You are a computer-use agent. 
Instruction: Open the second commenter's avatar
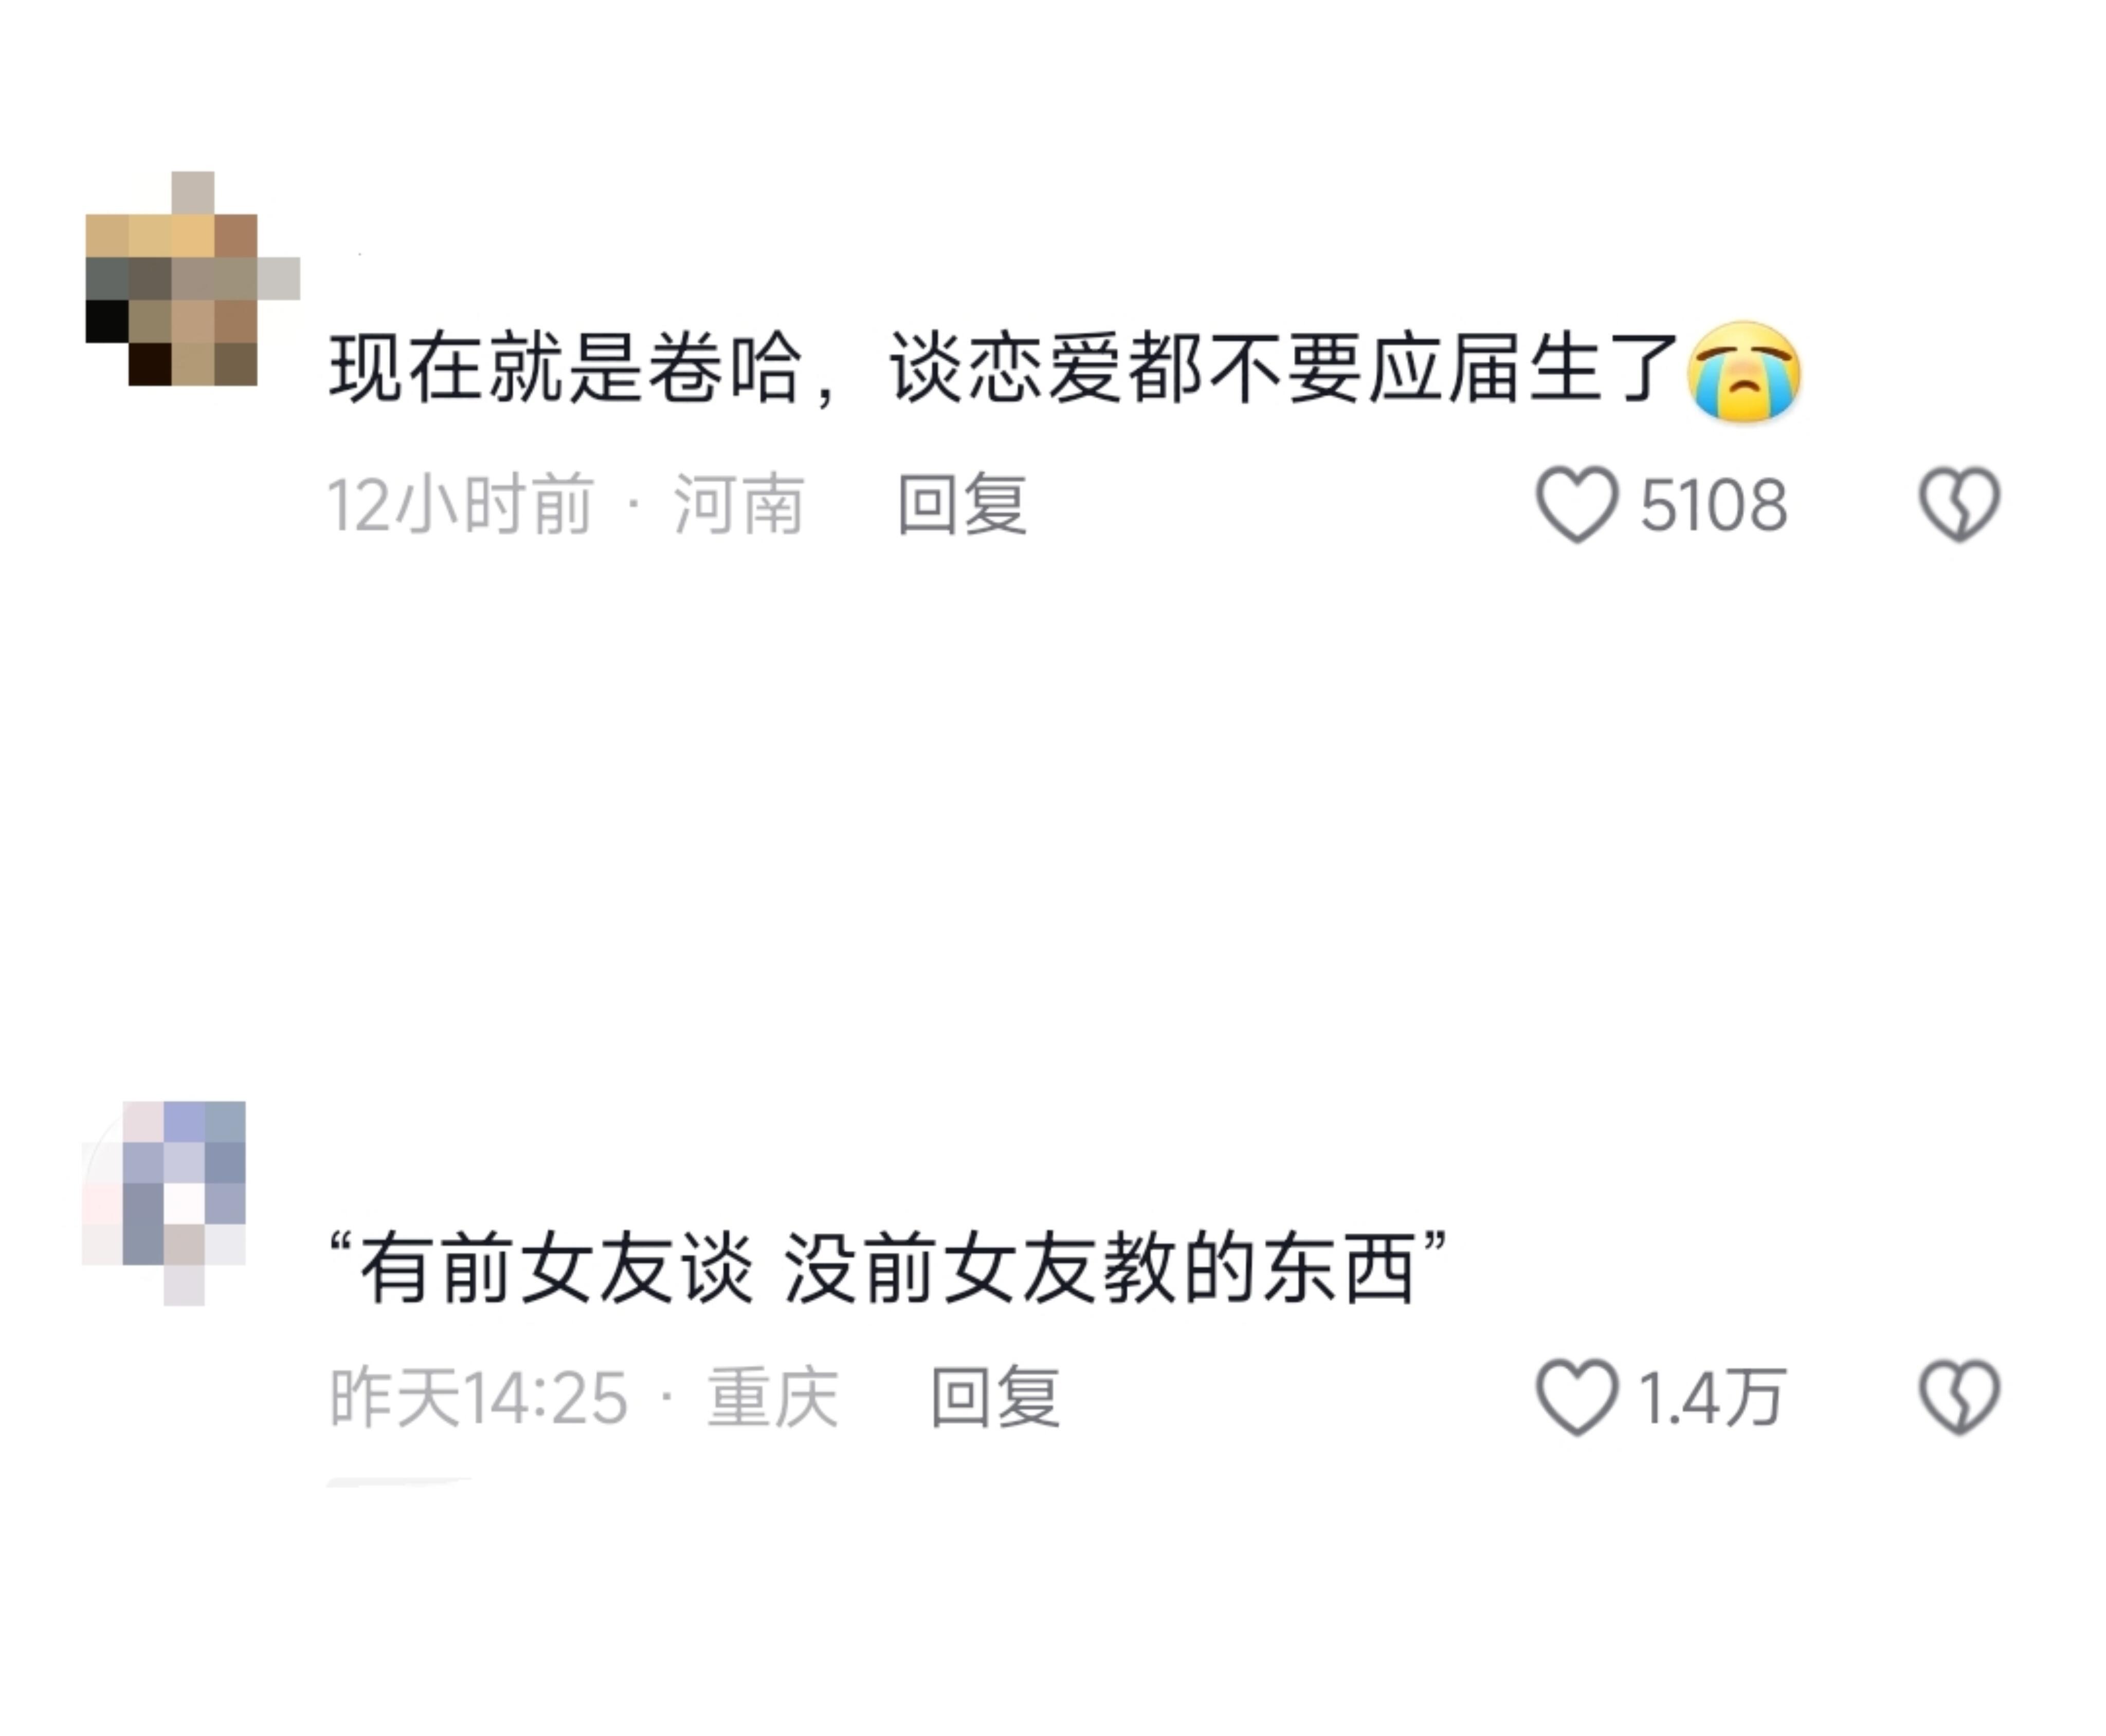pyautogui.click(x=164, y=1203)
